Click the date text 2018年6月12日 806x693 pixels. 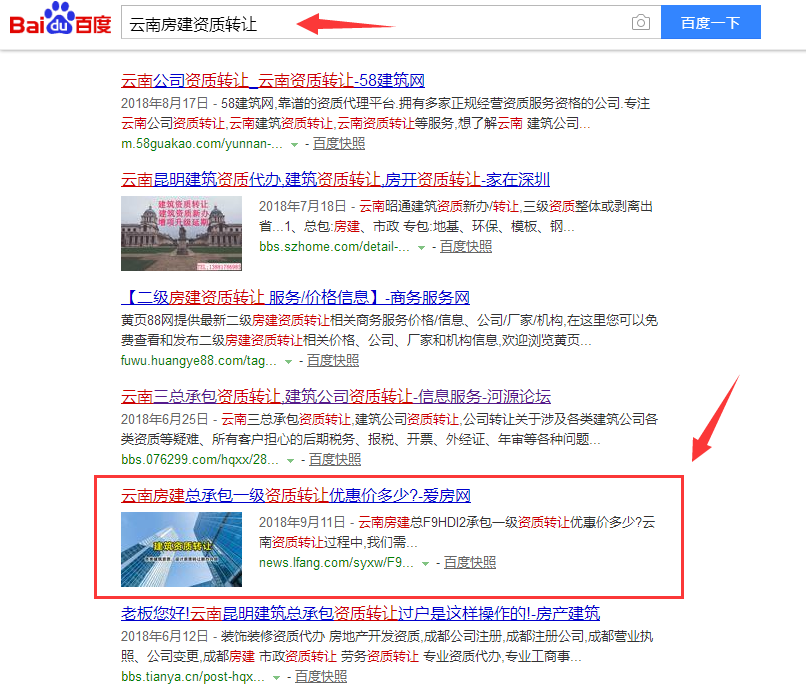coord(164,636)
